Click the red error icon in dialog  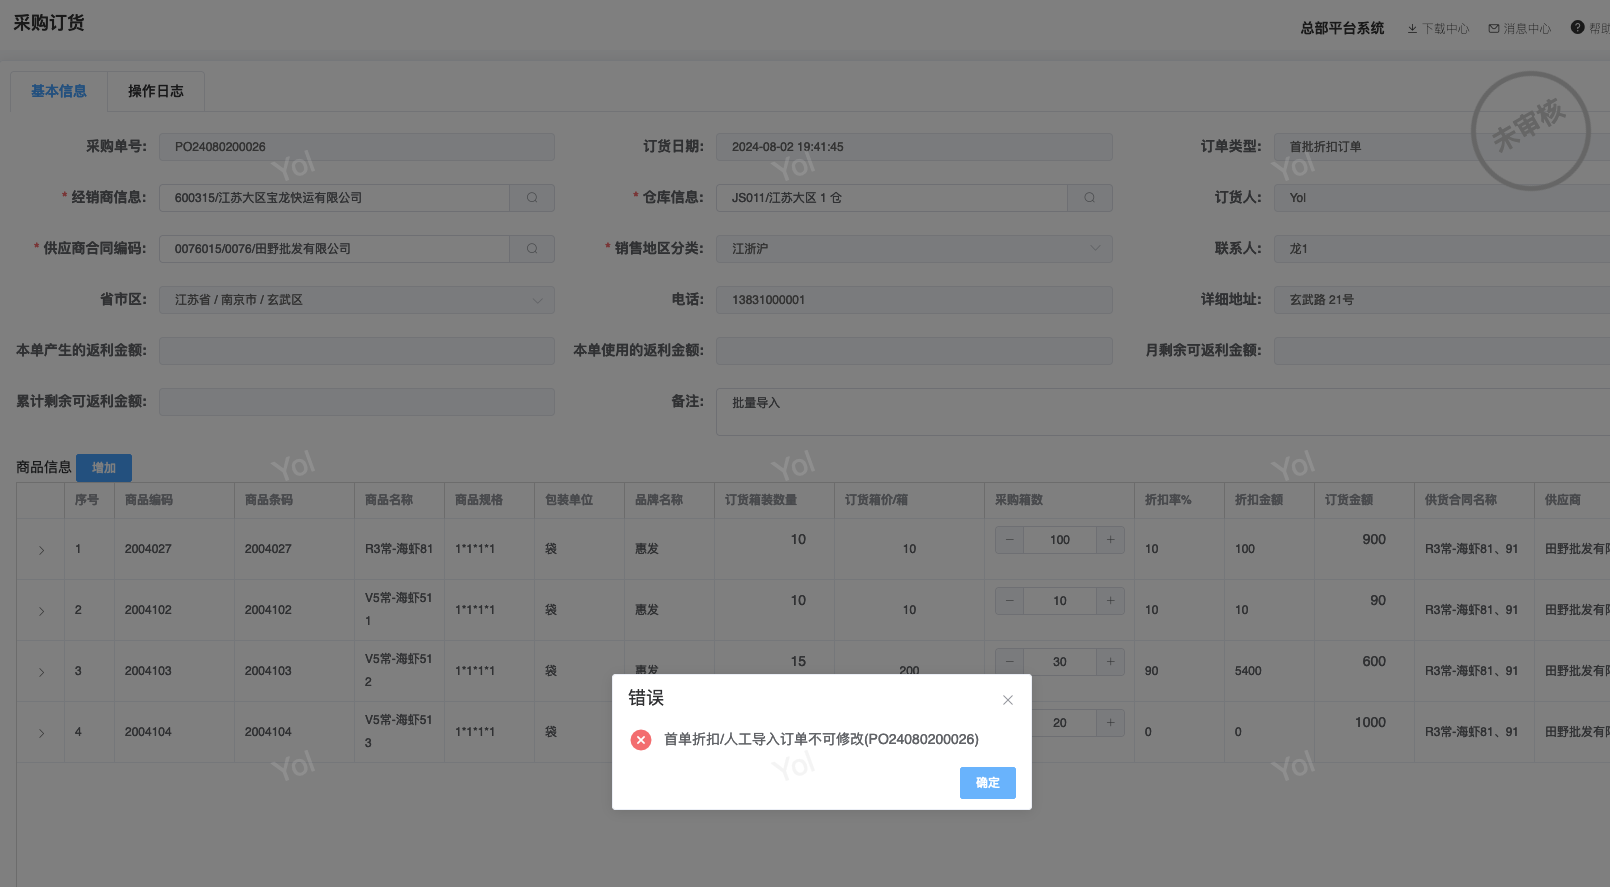pos(641,740)
